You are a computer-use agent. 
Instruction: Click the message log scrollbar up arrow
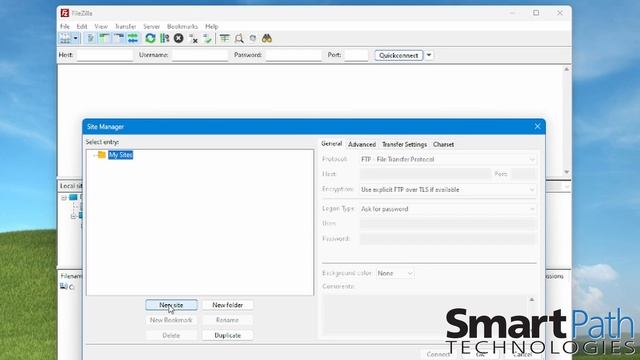click(567, 69)
